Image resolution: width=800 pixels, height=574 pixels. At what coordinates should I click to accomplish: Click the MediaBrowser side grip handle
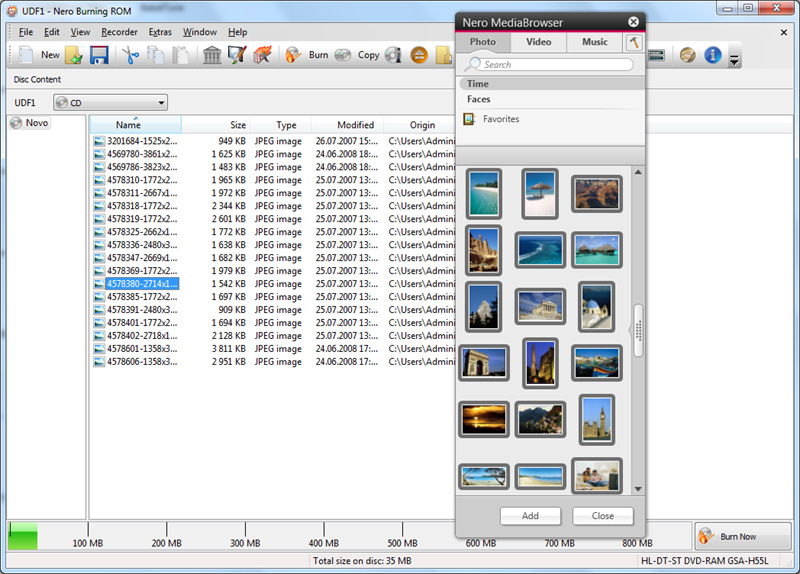click(x=638, y=331)
